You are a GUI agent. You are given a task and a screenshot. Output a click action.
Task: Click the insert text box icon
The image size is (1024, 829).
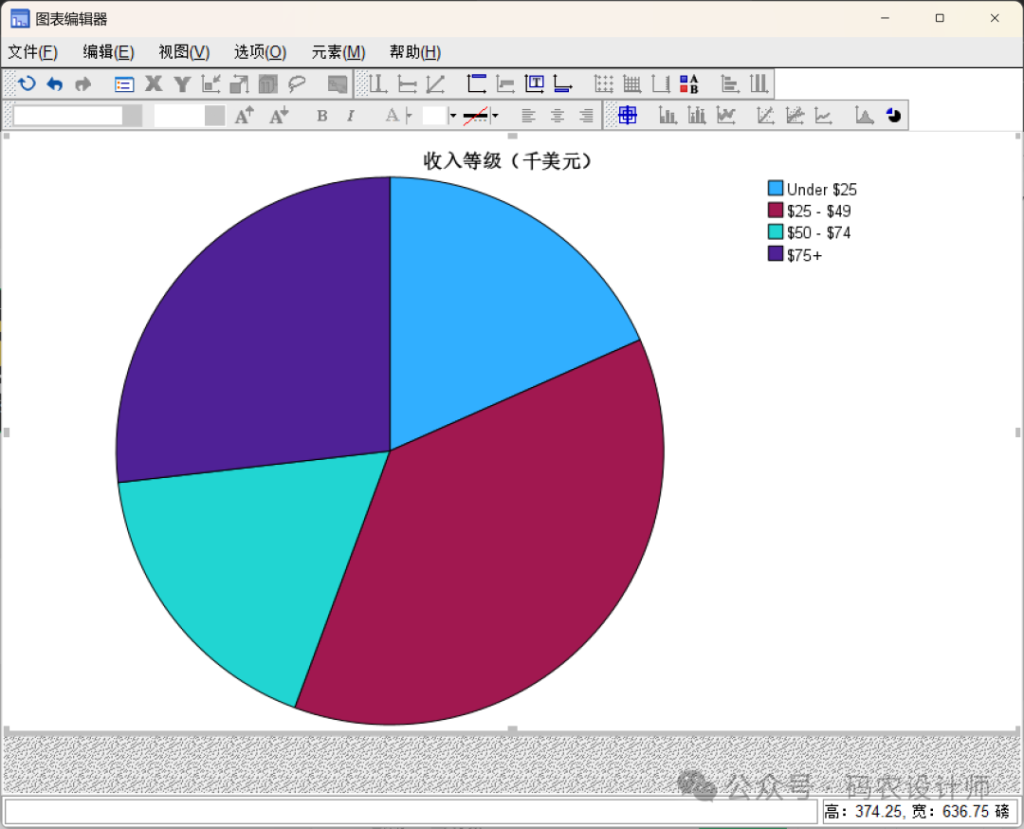pyautogui.click(x=535, y=84)
